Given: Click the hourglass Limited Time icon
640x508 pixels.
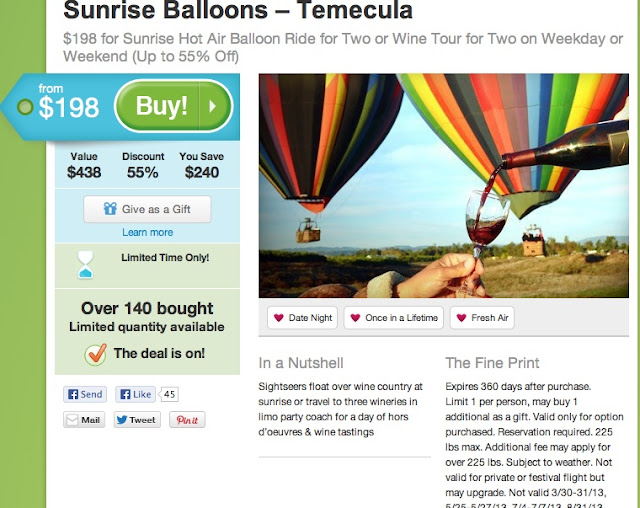Looking at the screenshot, I should pyautogui.click(x=87, y=265).
